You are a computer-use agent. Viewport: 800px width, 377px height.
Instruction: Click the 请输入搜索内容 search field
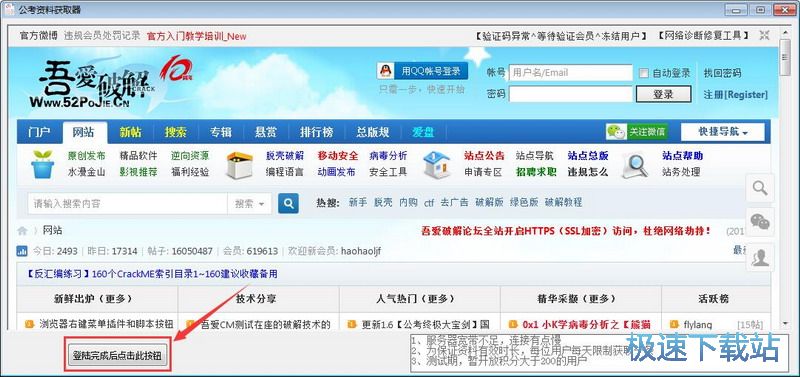tap(128, 204)
